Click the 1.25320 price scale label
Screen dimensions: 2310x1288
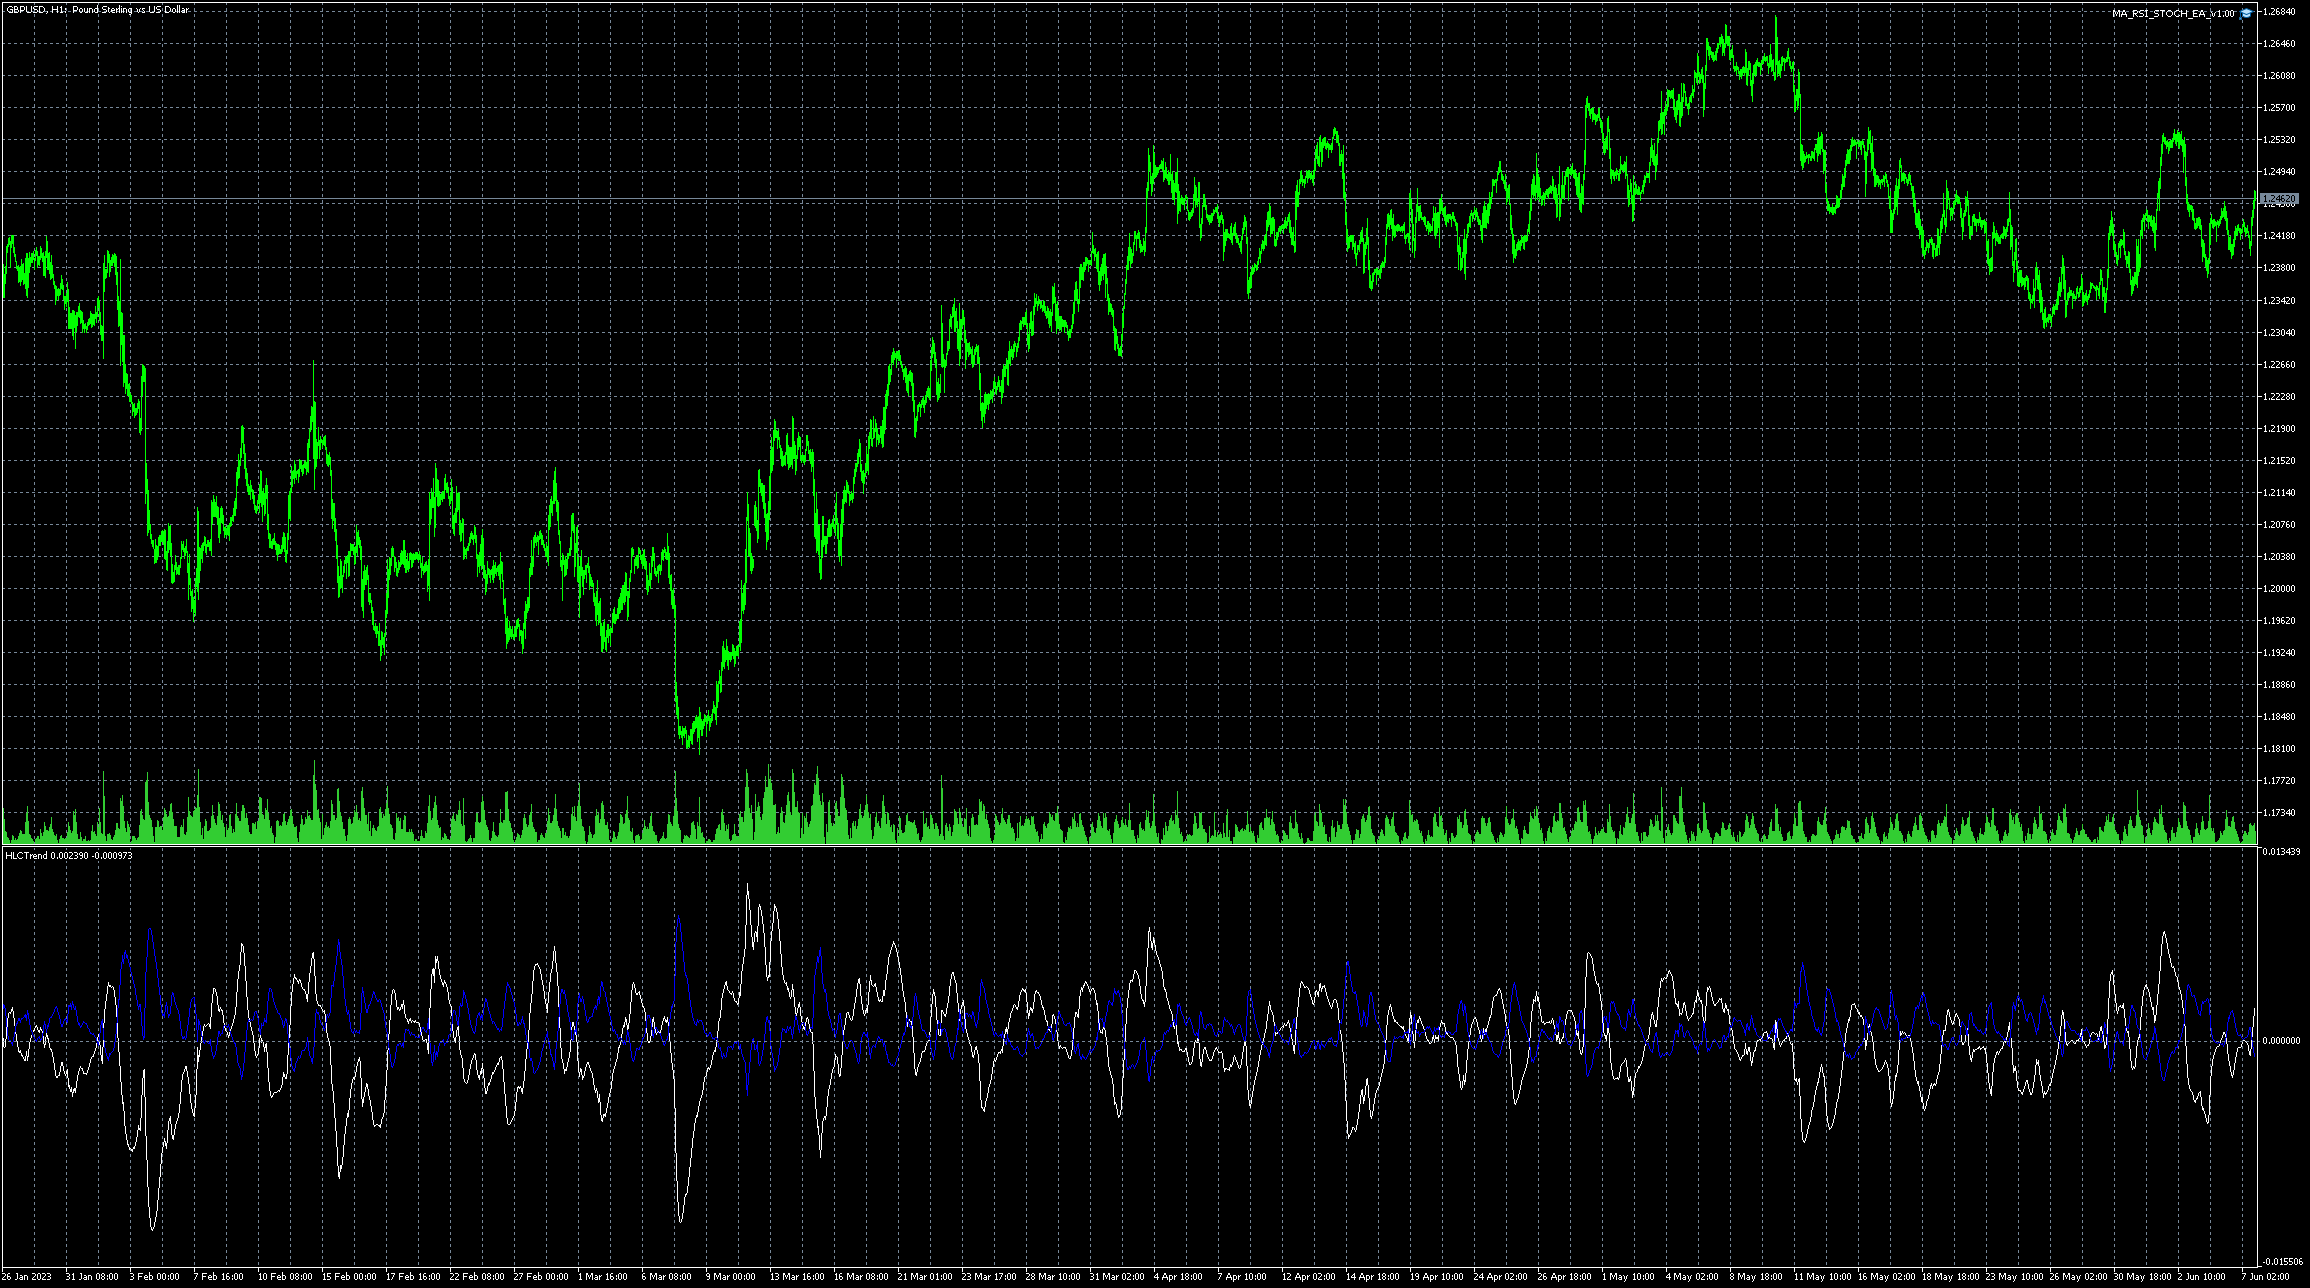[x=2279, y=140]
